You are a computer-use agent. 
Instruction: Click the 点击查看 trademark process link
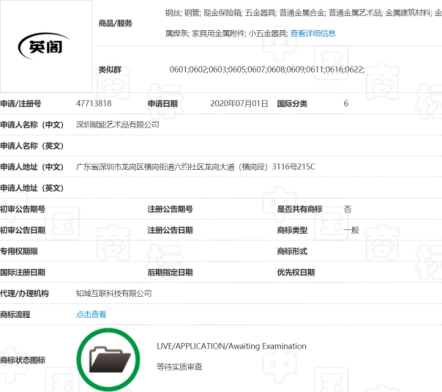click(x=91, y=314)
